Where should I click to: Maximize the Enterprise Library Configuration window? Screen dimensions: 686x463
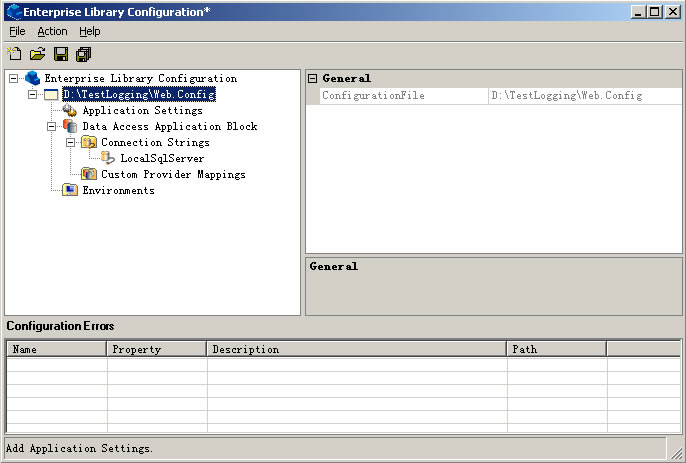654,12
